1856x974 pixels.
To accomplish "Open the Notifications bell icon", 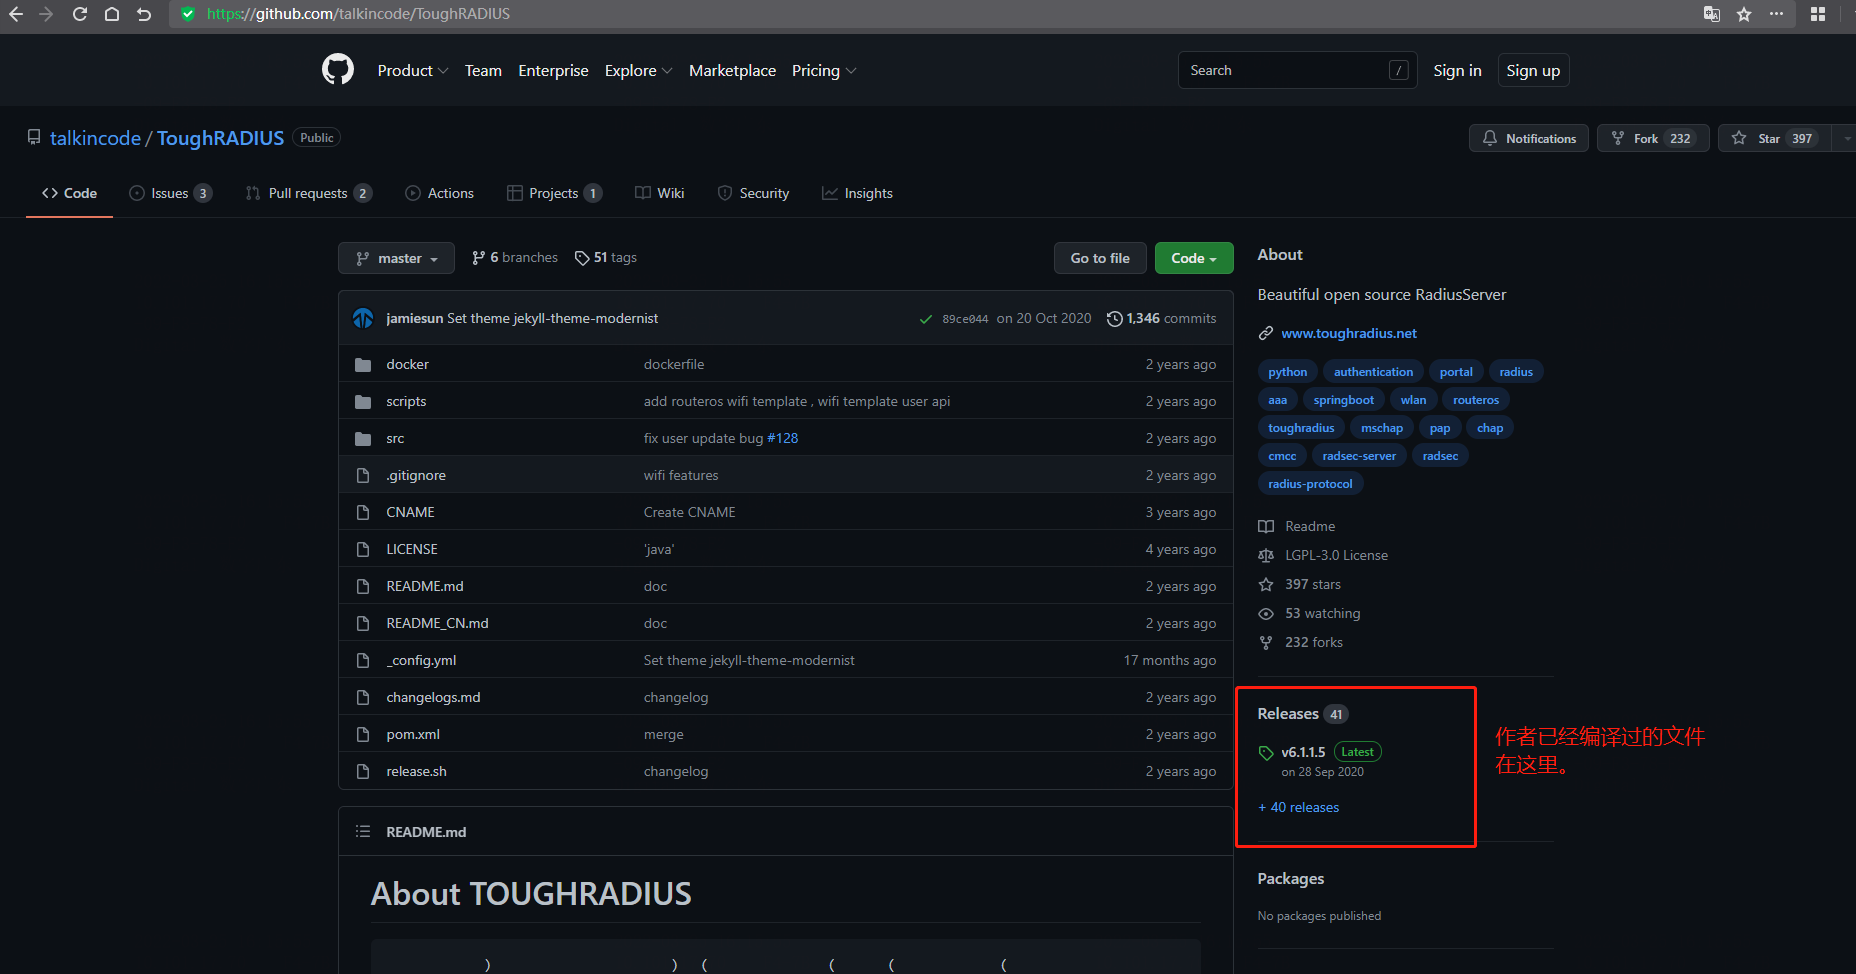I will point(1489,138).
